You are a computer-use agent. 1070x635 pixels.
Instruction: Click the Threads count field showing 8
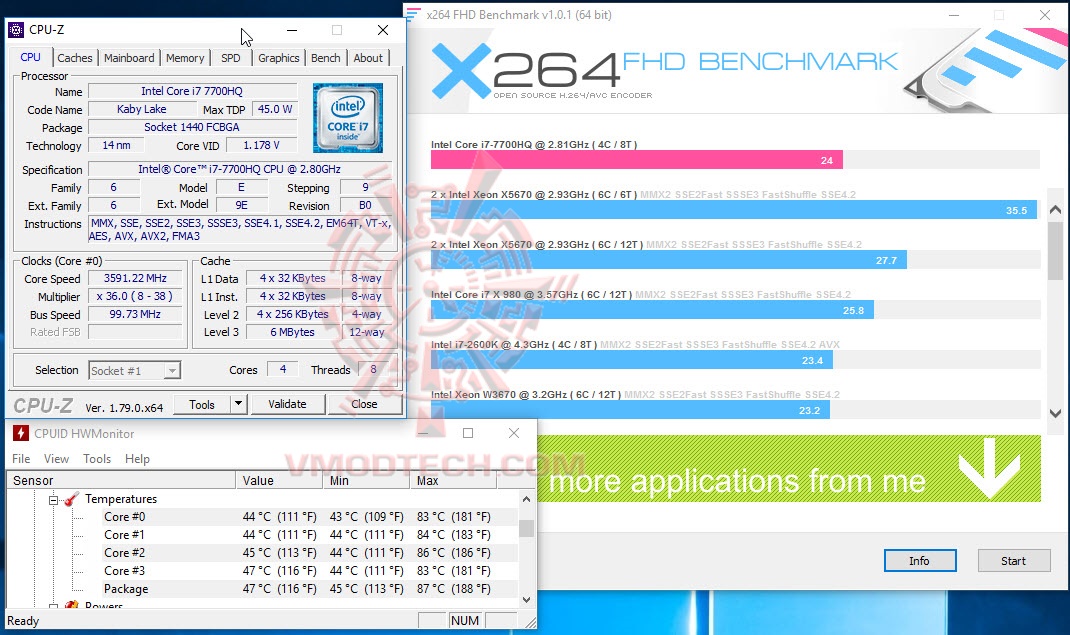(x=373, y=370)
